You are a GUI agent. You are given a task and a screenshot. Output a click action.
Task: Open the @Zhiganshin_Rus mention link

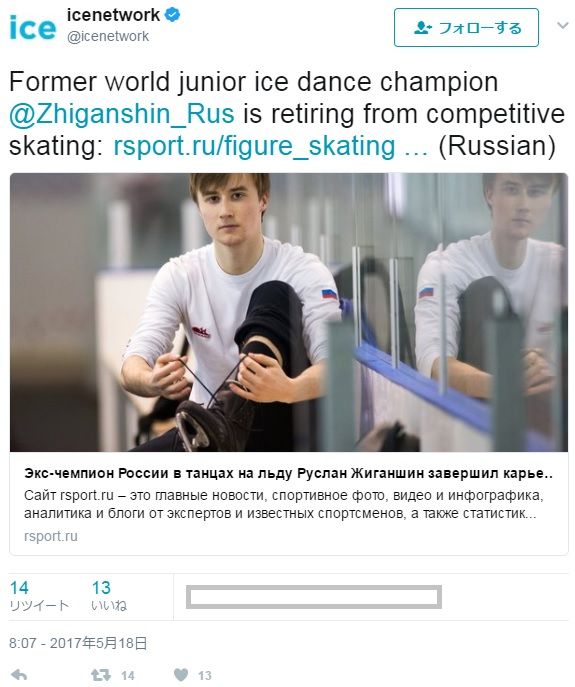point(122,113)
